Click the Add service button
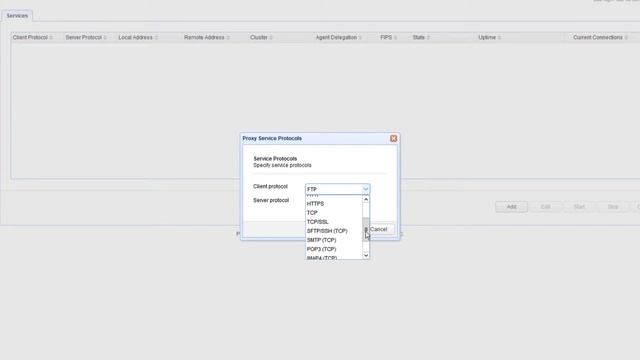 coord(511,207)
